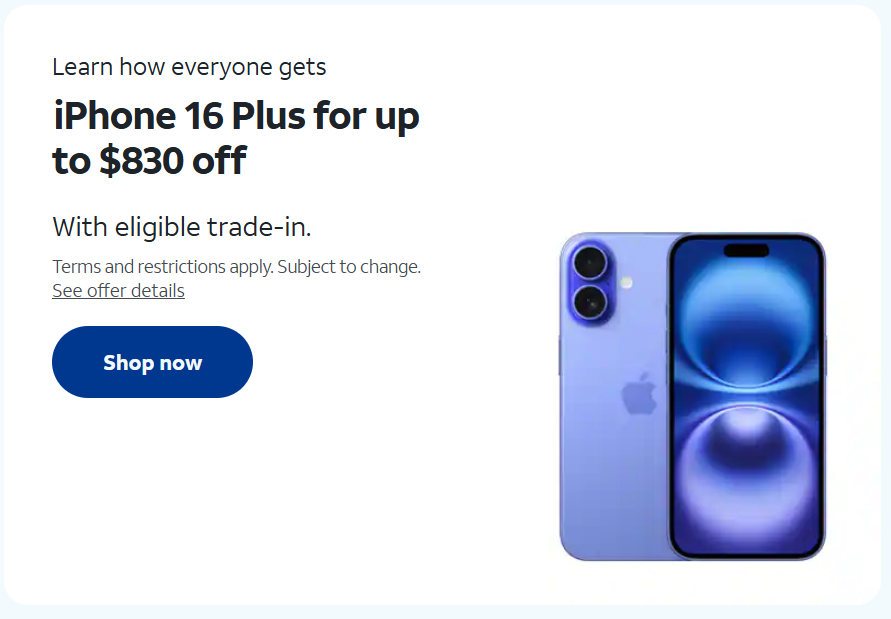
Task: Click the Shop now button
Action: click(152, 362)
